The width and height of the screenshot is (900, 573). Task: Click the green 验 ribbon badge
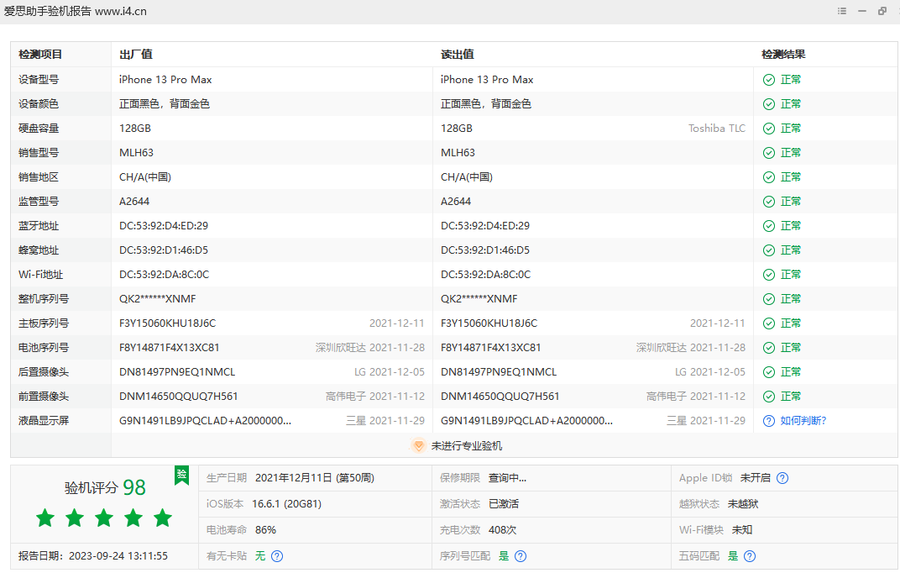click(x=181, y=475)
